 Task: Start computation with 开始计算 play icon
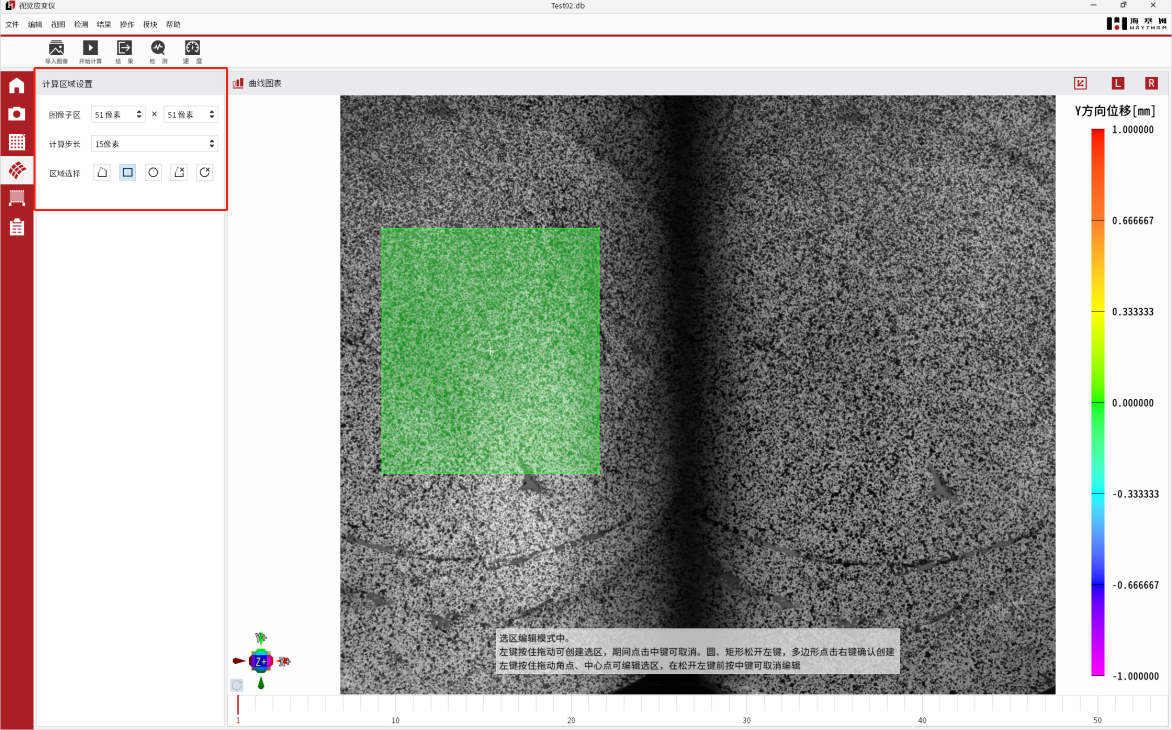pyautogui.click(x=90, y=48)
